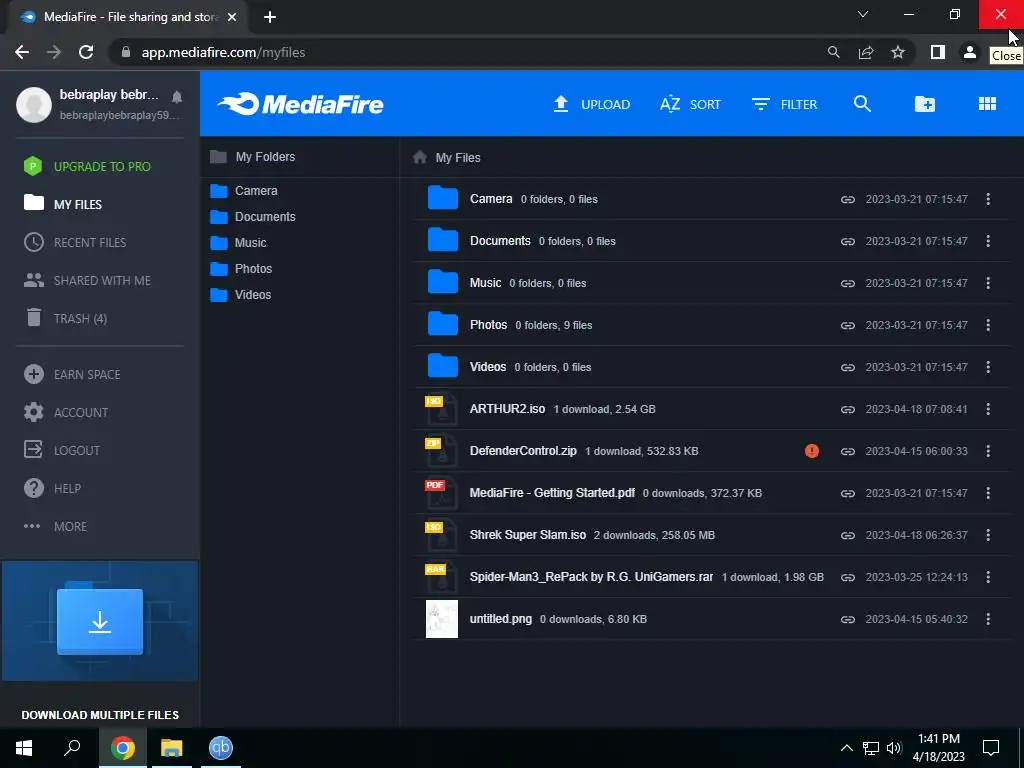Bookmark page with star icon
1024x768 pixels.
click(x=898, y=52)
